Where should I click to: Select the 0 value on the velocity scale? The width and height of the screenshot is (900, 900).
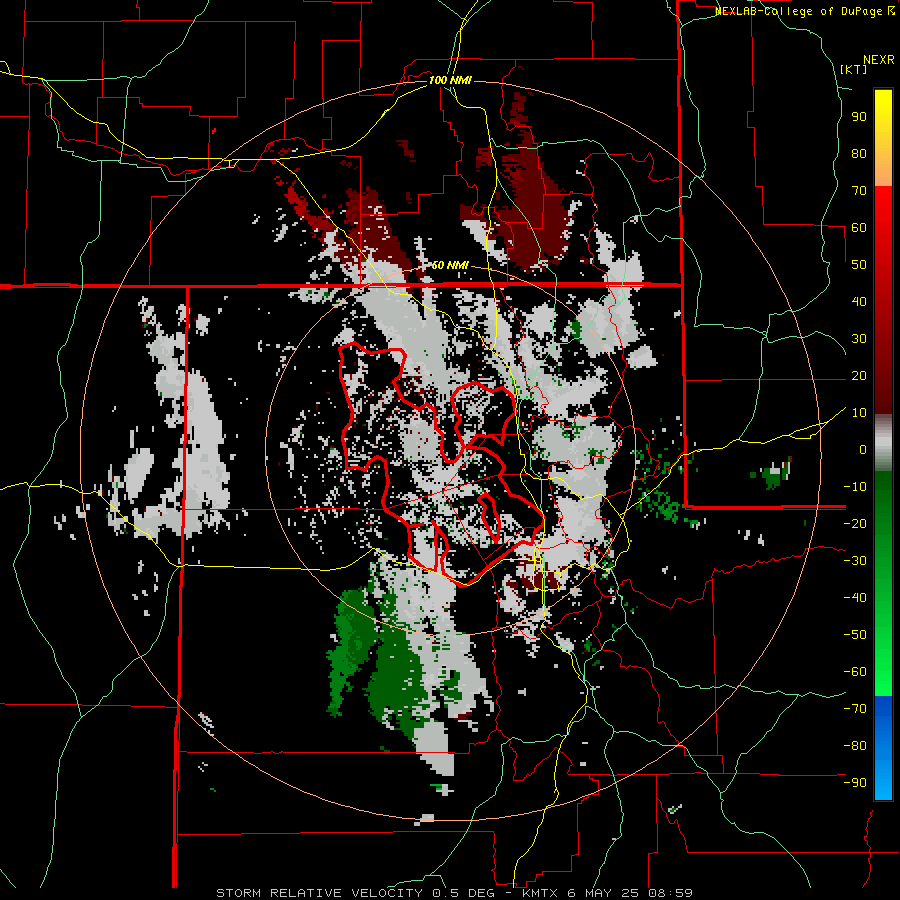coord(863,450)
